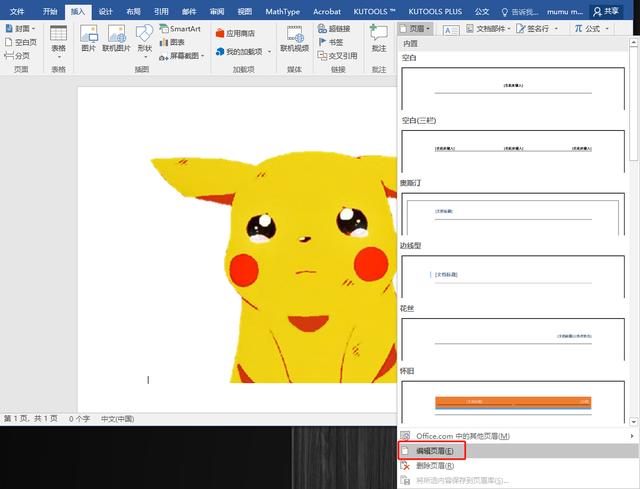This screenshot has width=640, height=489.
Task: Click the gallery scrollbar up arrow
Action: pos(633,42)
